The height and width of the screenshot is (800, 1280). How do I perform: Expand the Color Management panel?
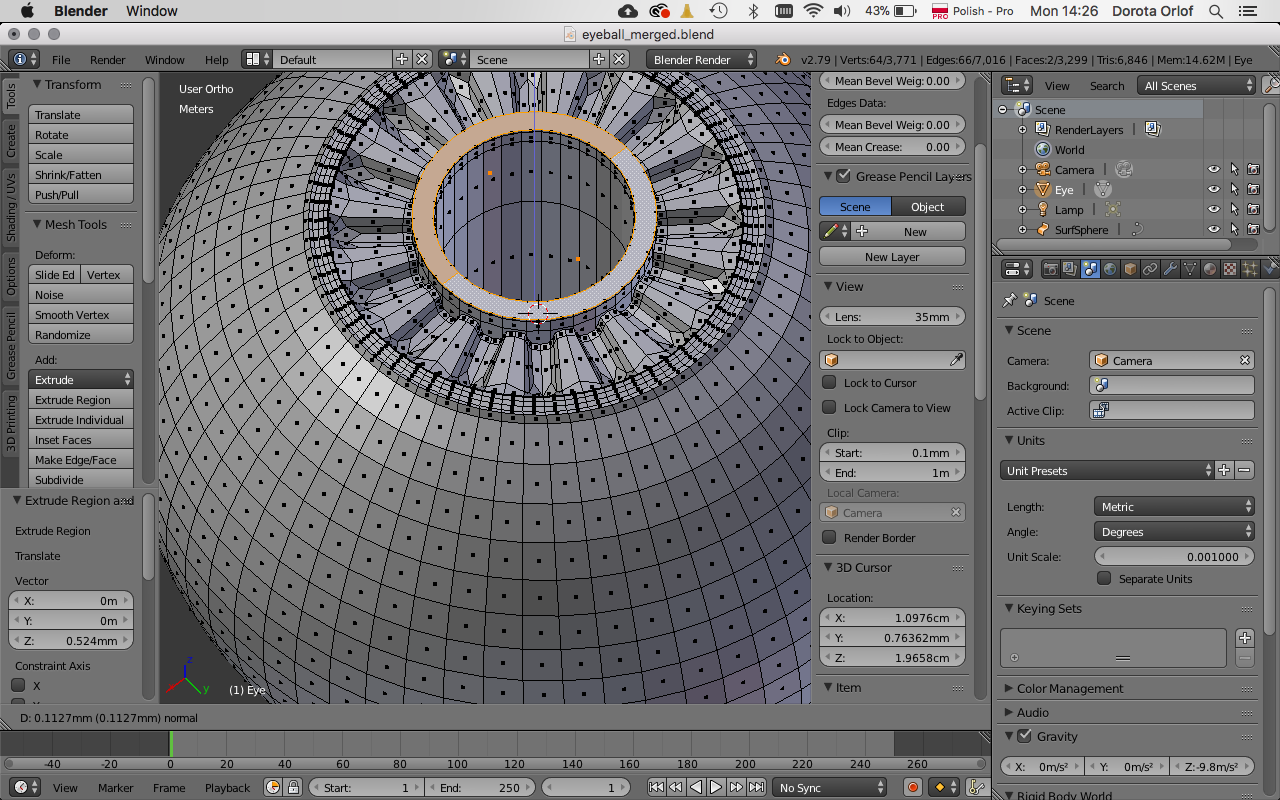point(1069,689)
